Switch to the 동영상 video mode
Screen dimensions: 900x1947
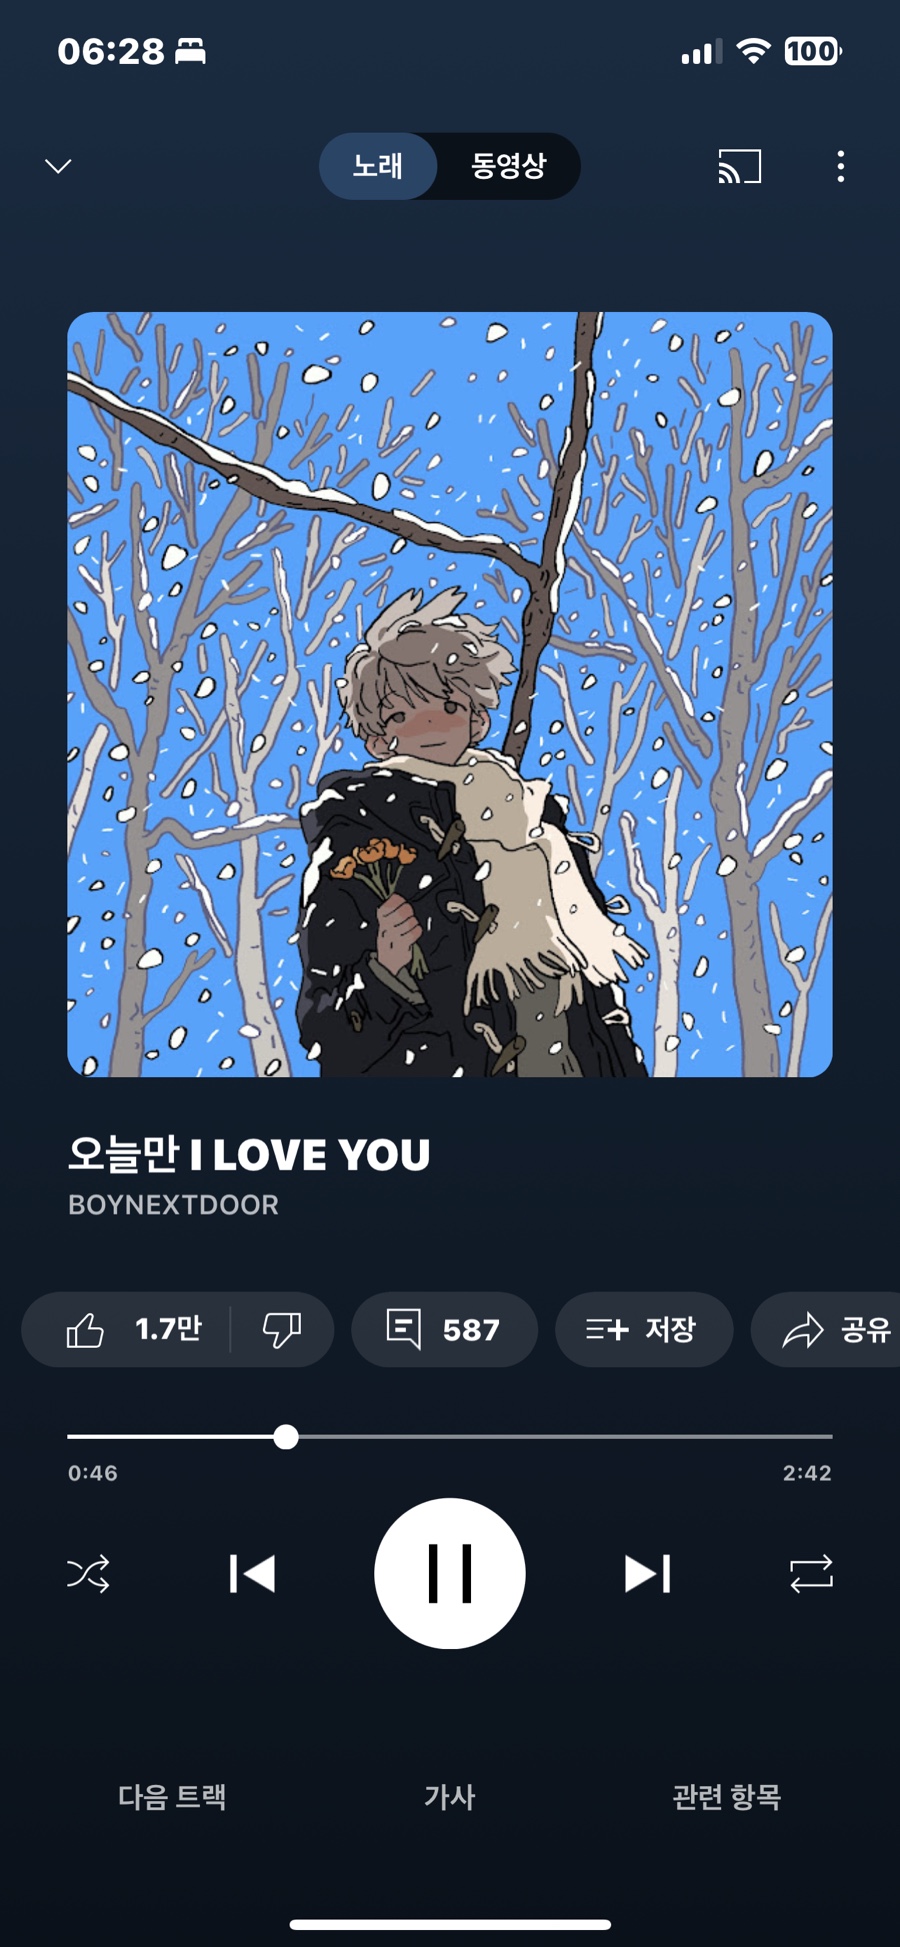point(509,166)
